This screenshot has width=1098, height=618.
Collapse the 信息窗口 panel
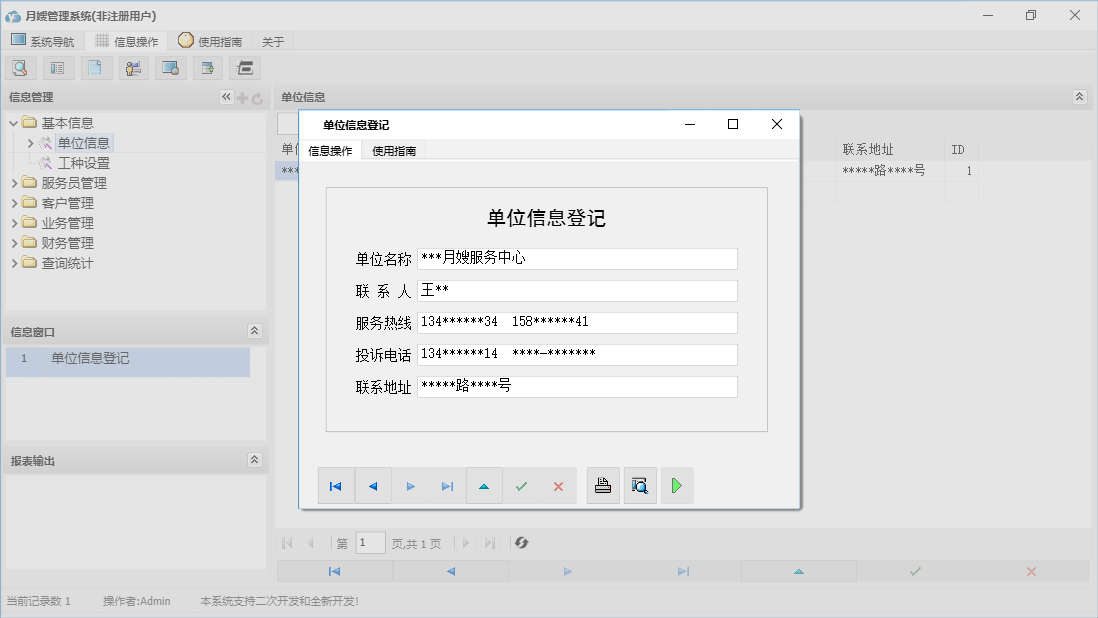pos(255,330)
